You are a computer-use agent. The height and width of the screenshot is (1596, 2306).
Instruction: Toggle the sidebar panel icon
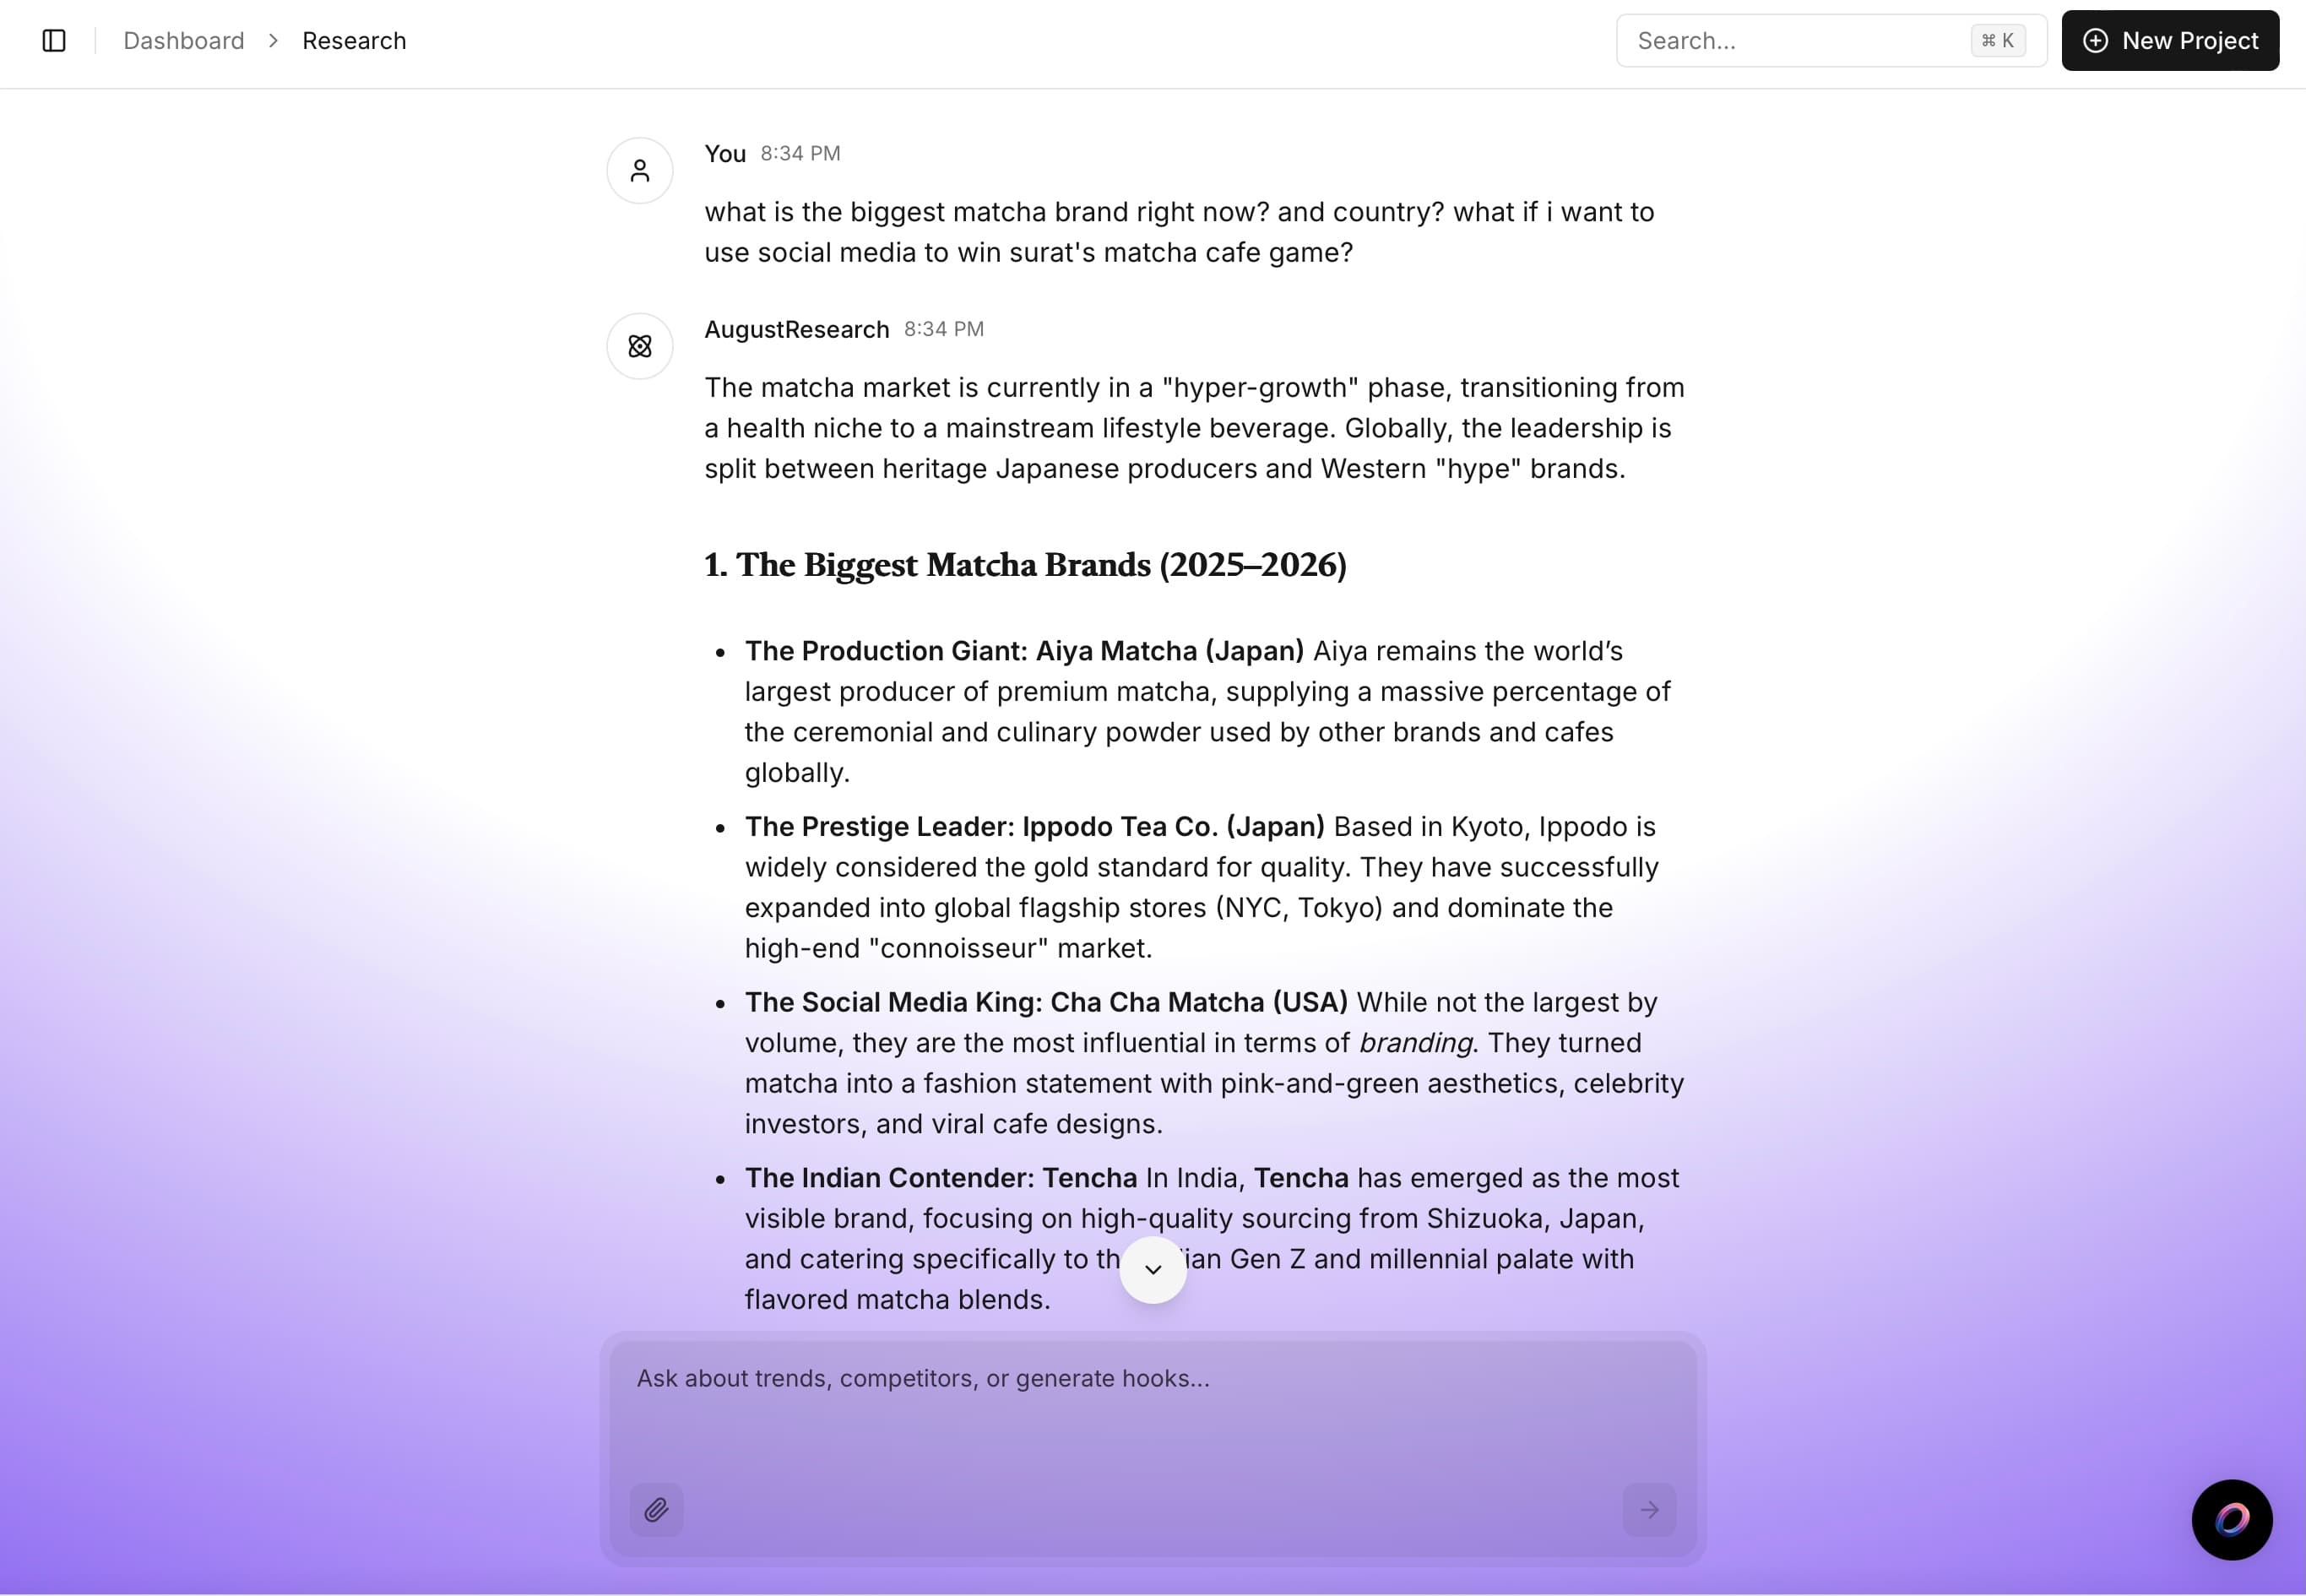54,41
